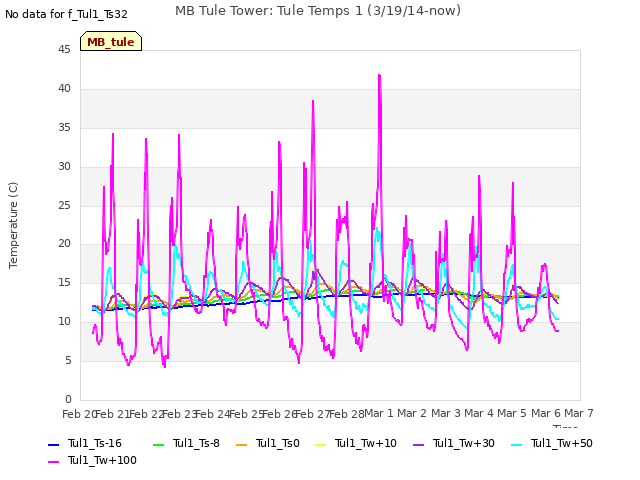The width and height of the screenshot is (640, 480).
Task: Toggle the Tul1_Tw+10 legend entry
Action: [356, 443]
